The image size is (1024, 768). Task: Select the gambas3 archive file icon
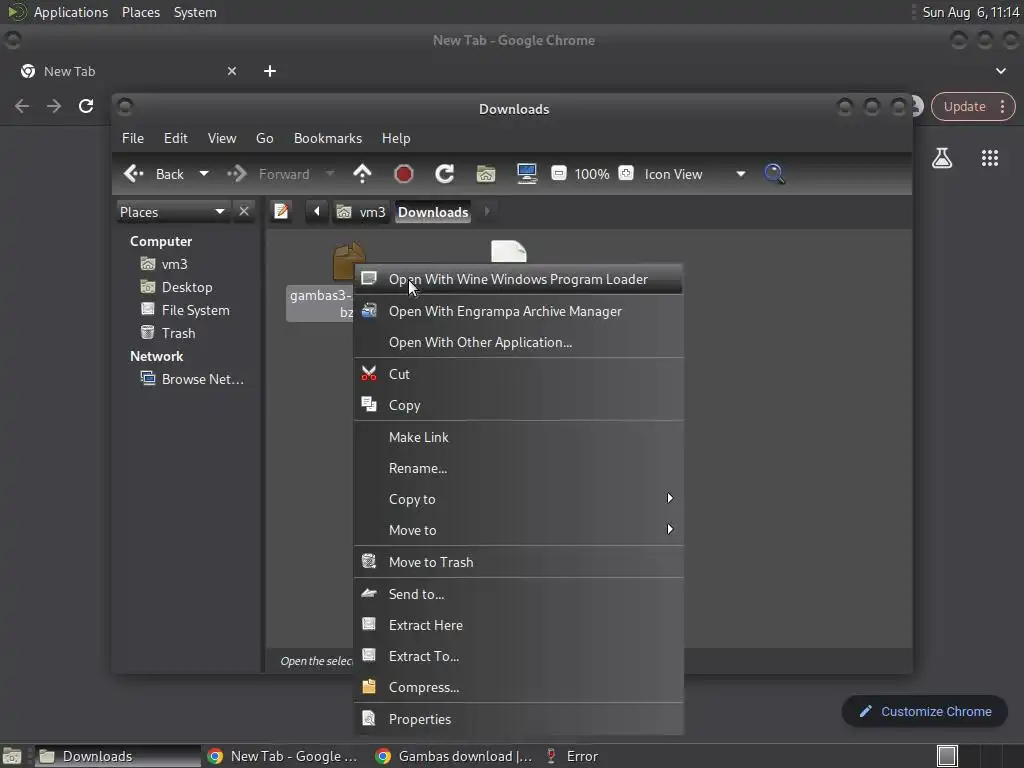(348, 260)
